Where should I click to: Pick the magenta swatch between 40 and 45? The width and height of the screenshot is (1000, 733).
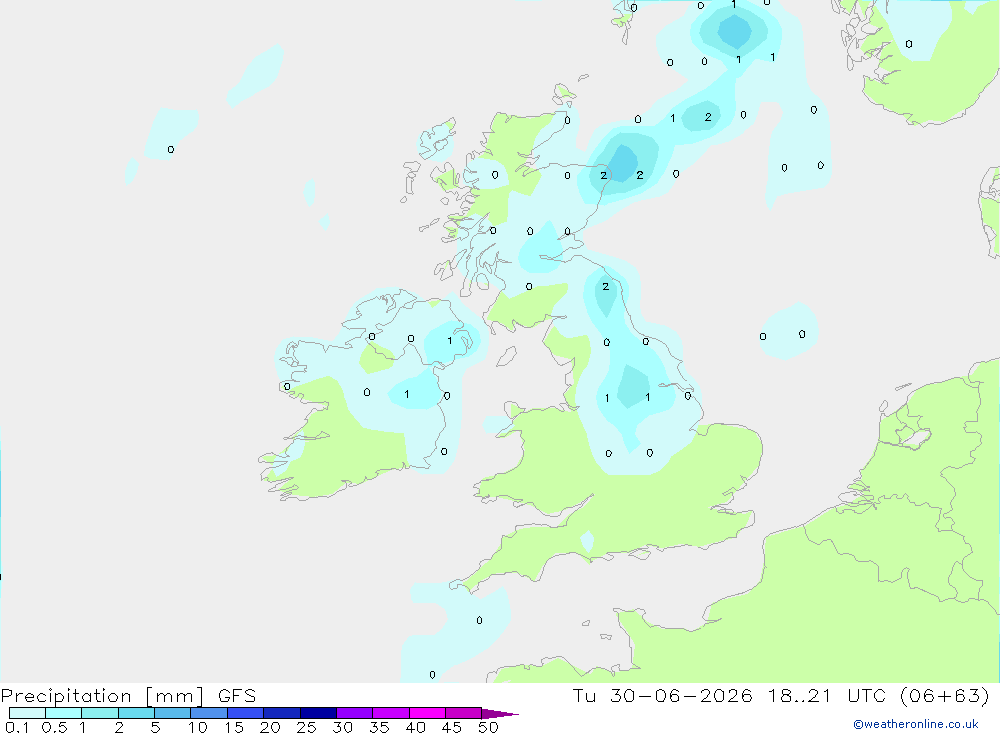[x=427, y=713]
